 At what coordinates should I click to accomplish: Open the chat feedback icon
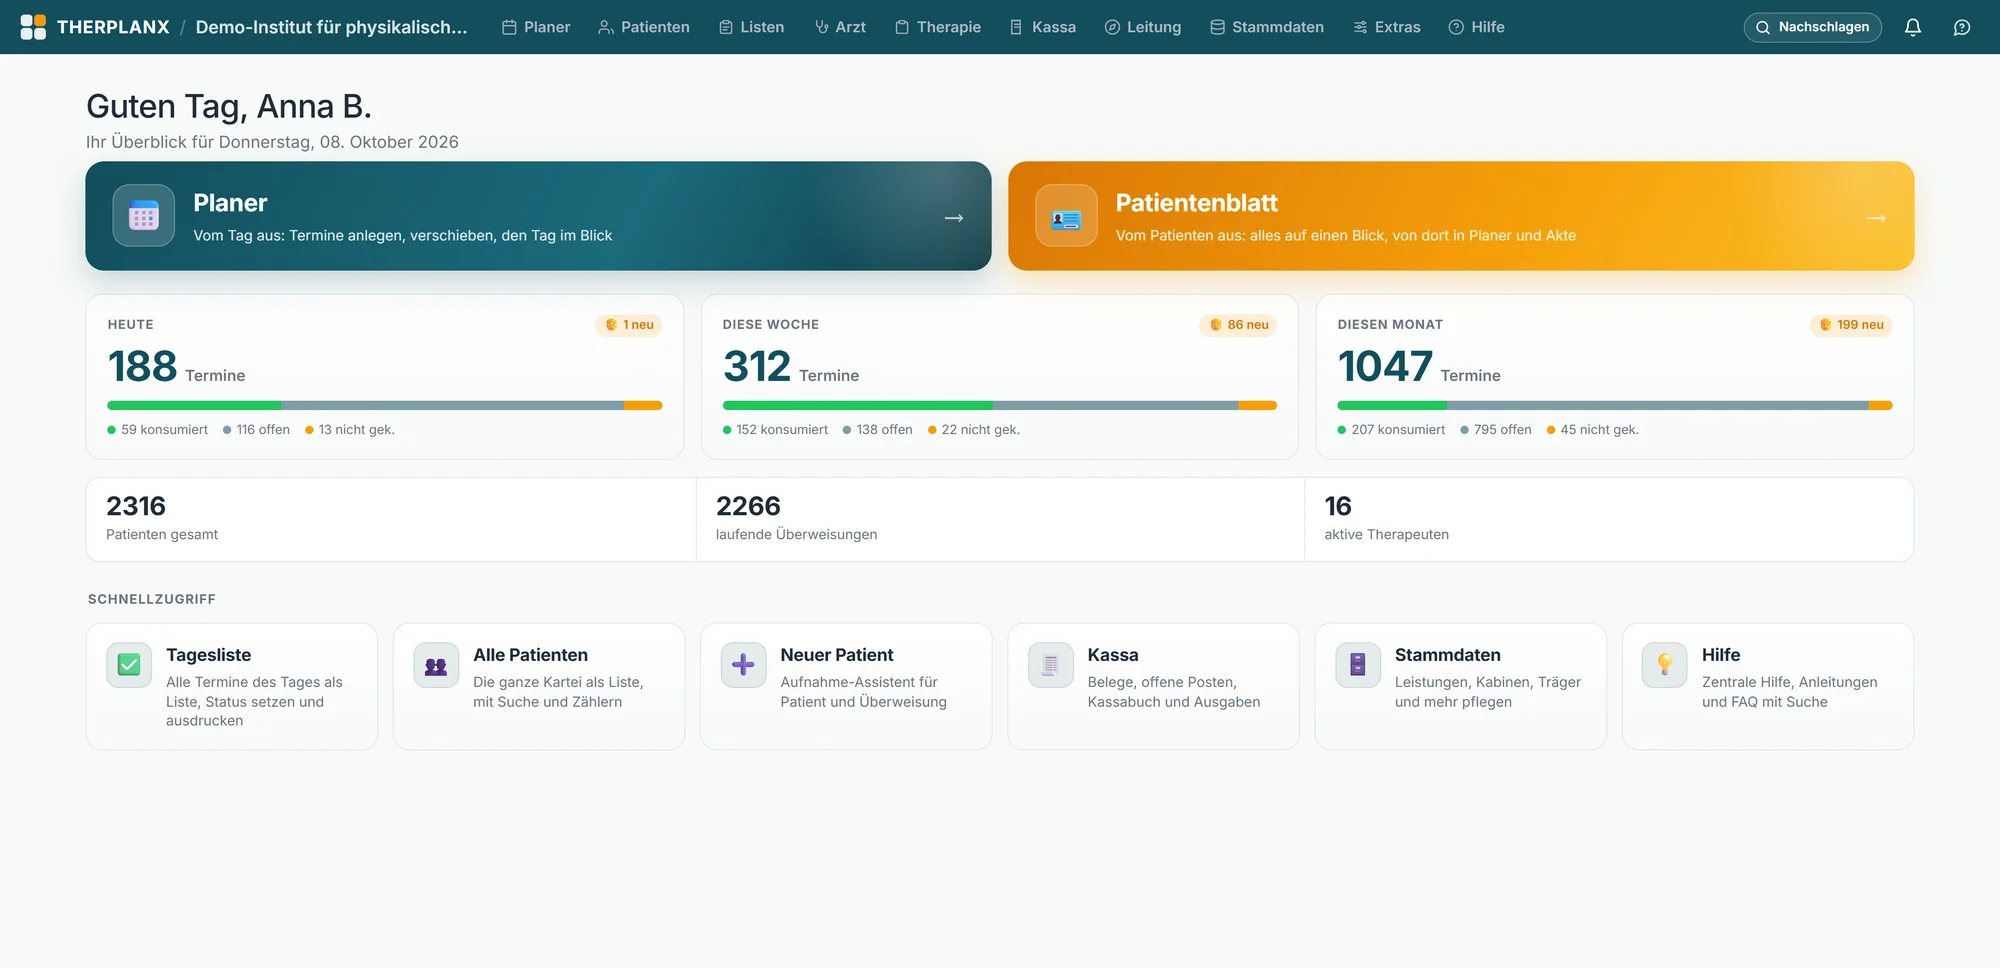coord(1962,27)
